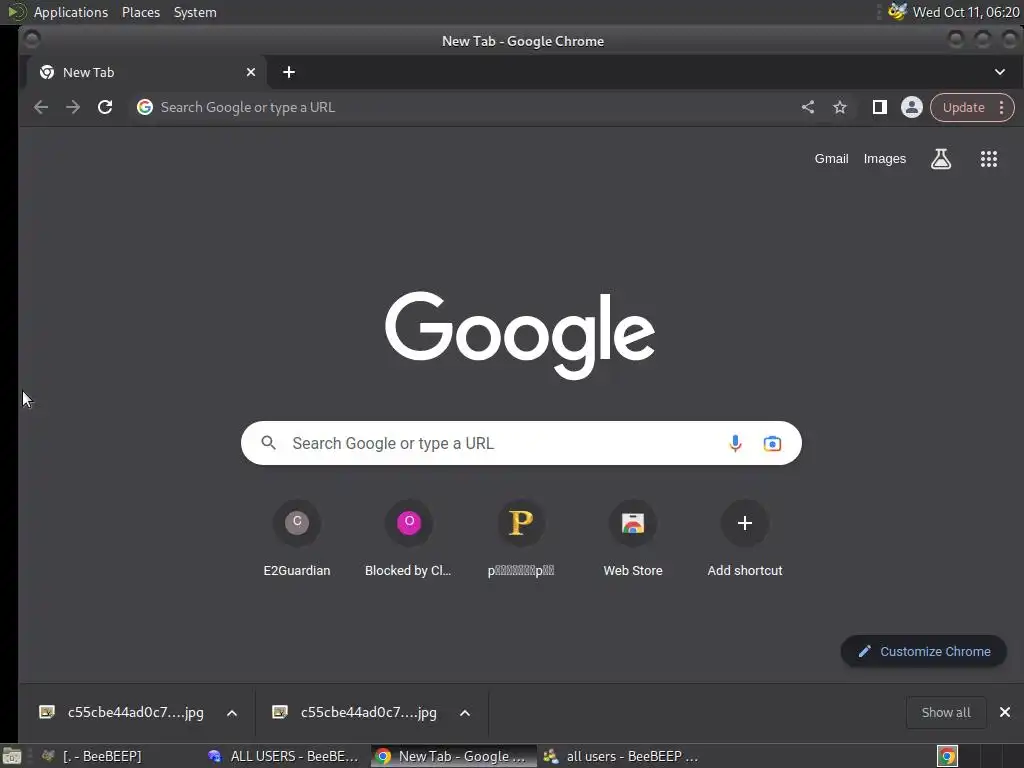Screen dimensions: 1024x768
Task: Open the Places menu
Action: 141,12
